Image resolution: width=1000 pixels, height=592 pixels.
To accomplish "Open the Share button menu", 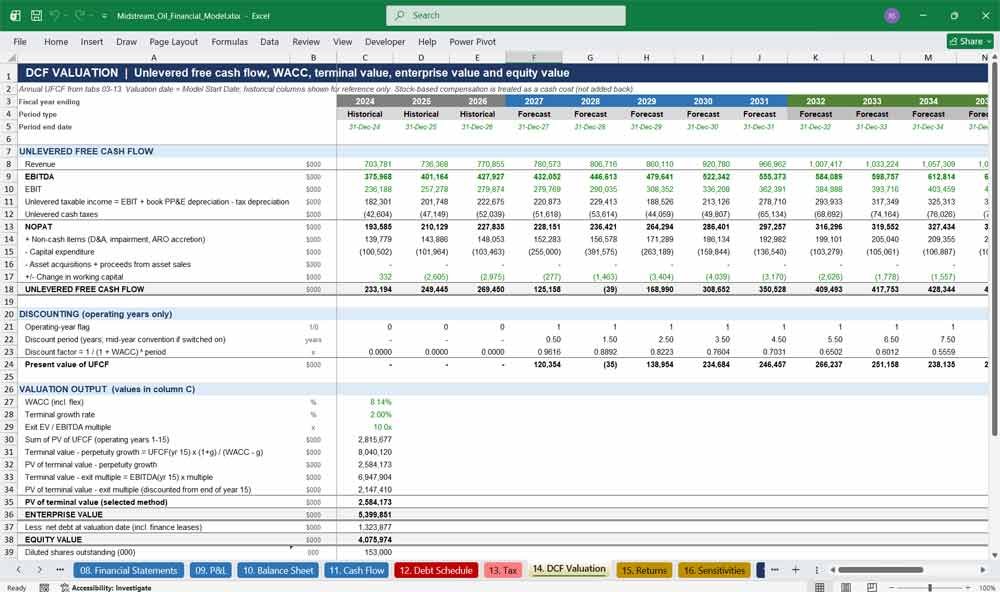I will (x=970, y=41).
